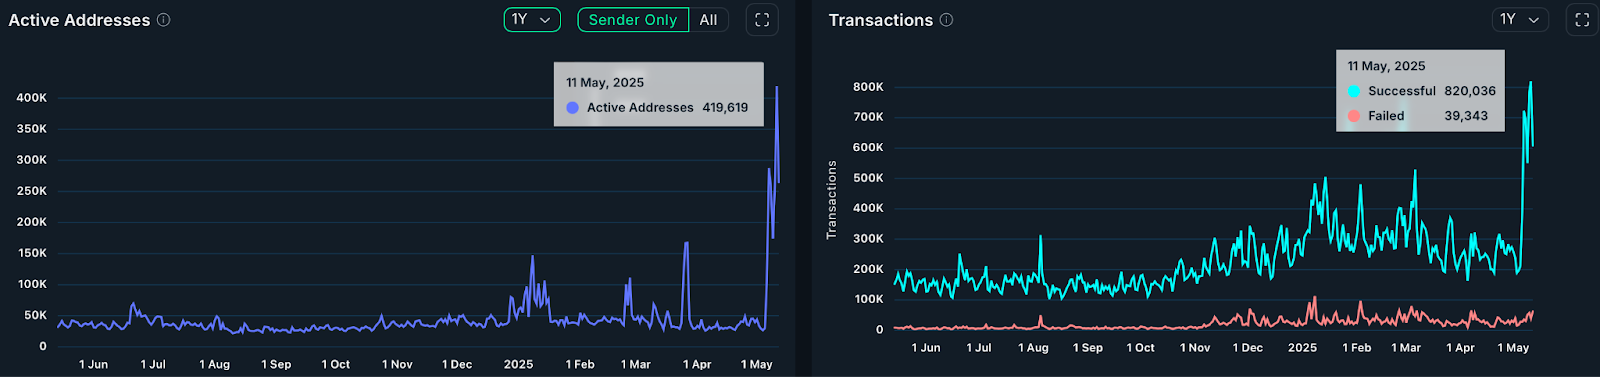This screenshot has height=377, width=1600.
Task: Click the Transactions chart title
Action: (881, 20)
